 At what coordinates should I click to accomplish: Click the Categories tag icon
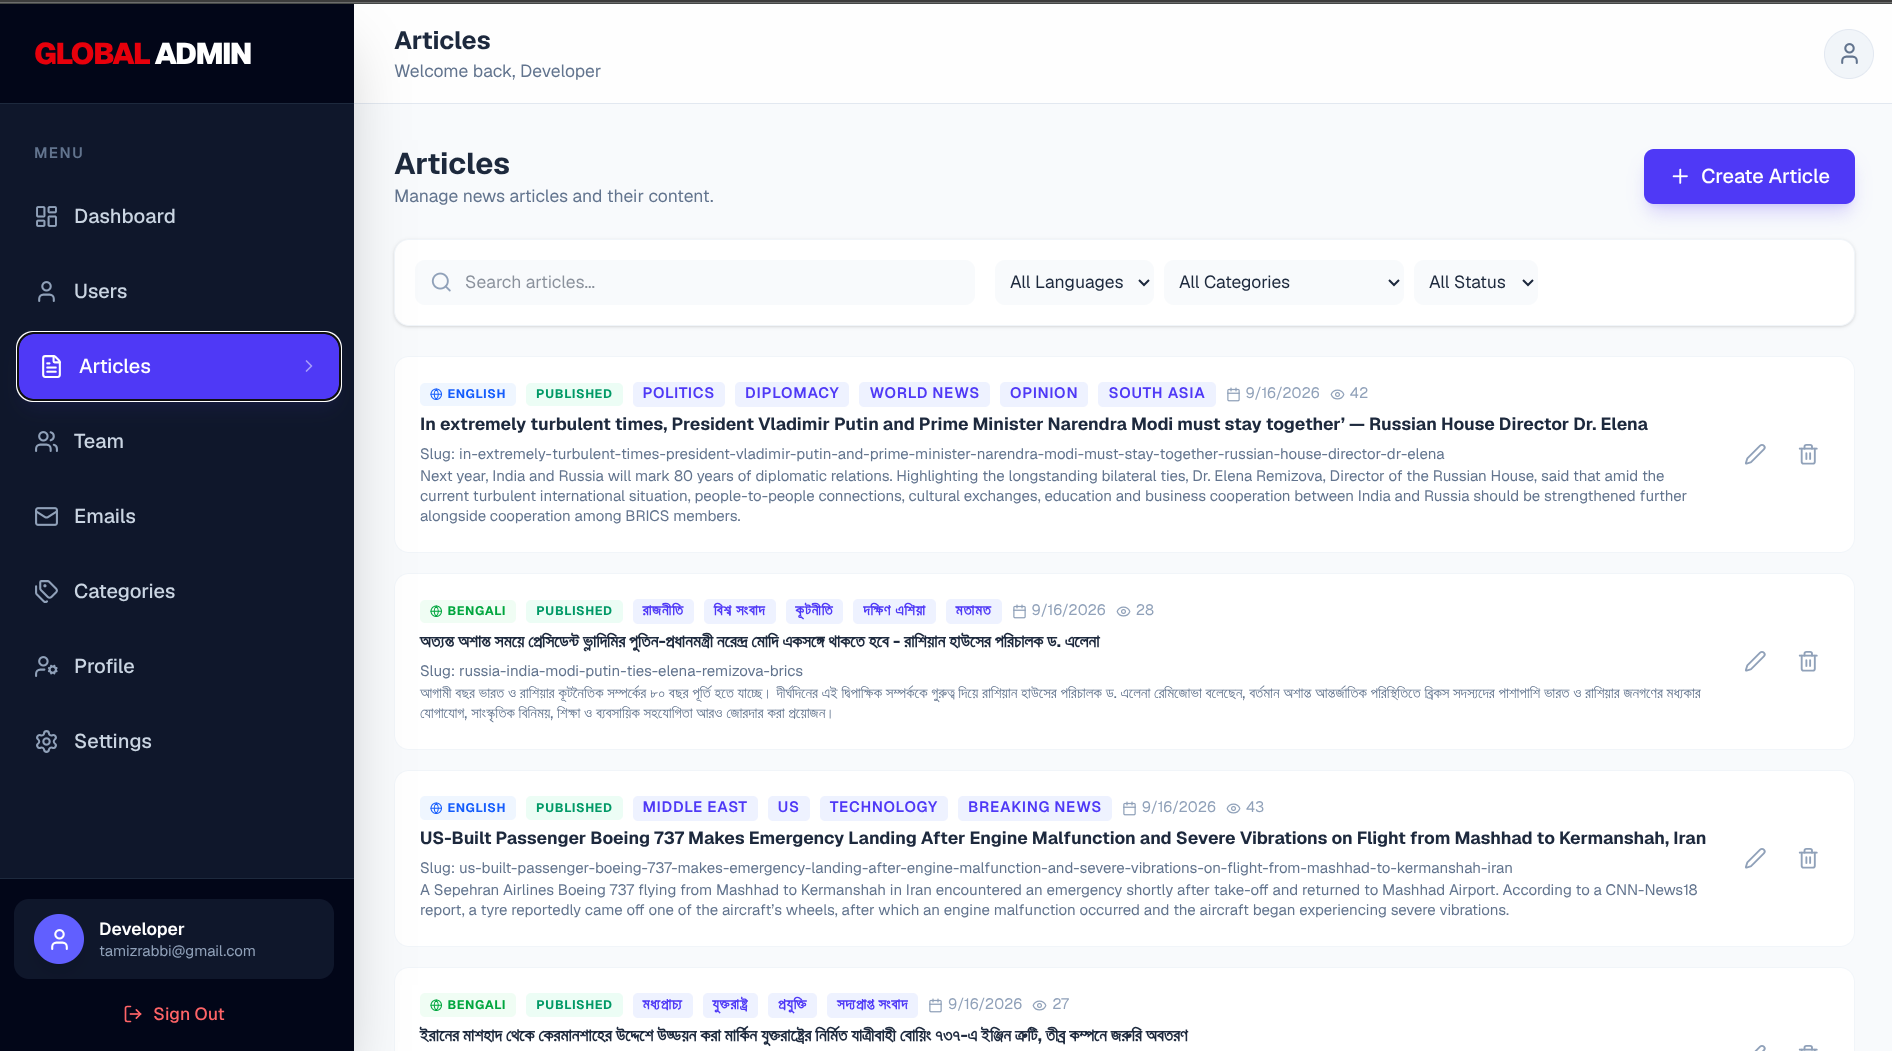(x=46, y=591)
